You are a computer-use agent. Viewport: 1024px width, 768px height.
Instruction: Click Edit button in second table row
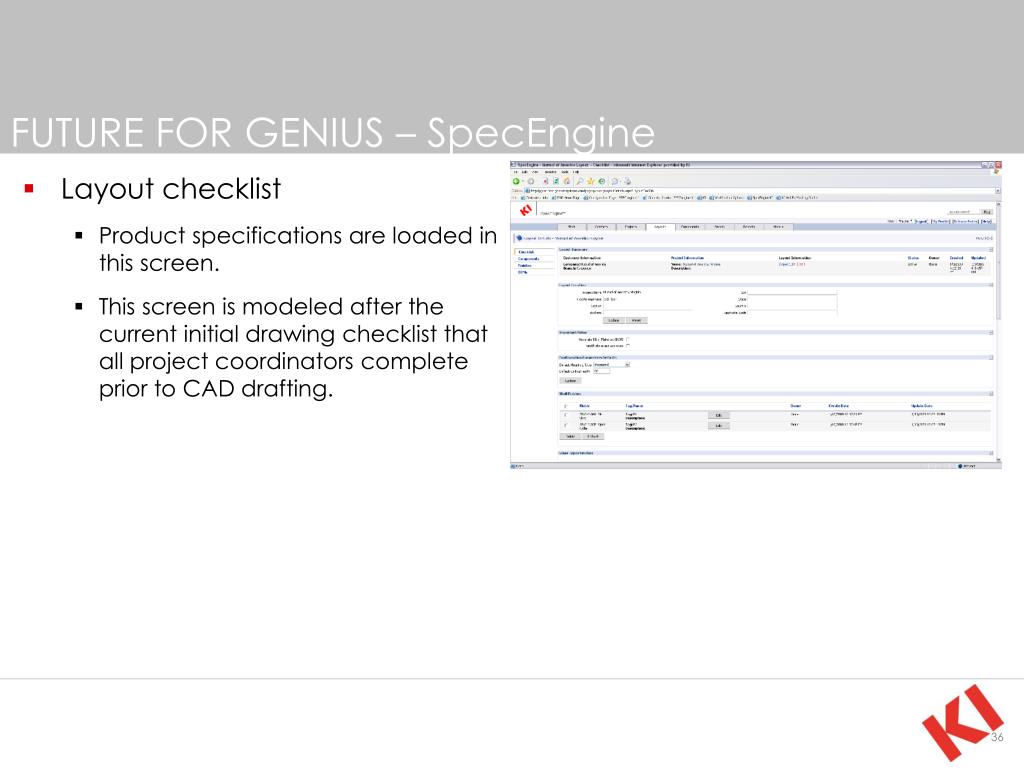(x=718, y=426)
